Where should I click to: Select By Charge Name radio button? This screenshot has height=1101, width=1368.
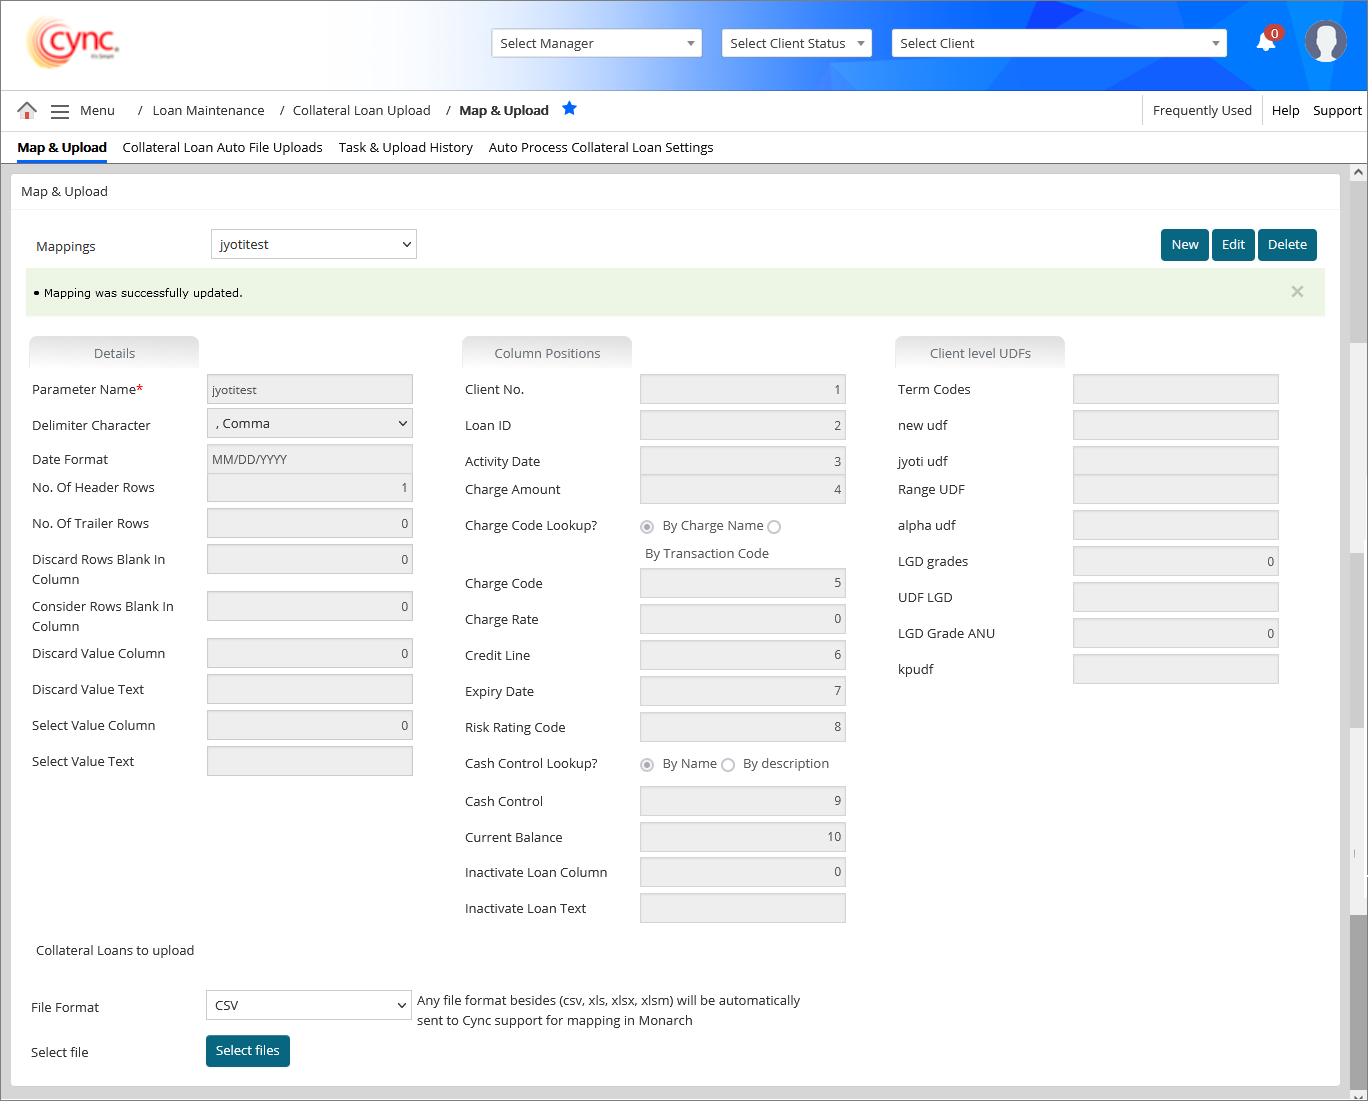tap(647, 527)
